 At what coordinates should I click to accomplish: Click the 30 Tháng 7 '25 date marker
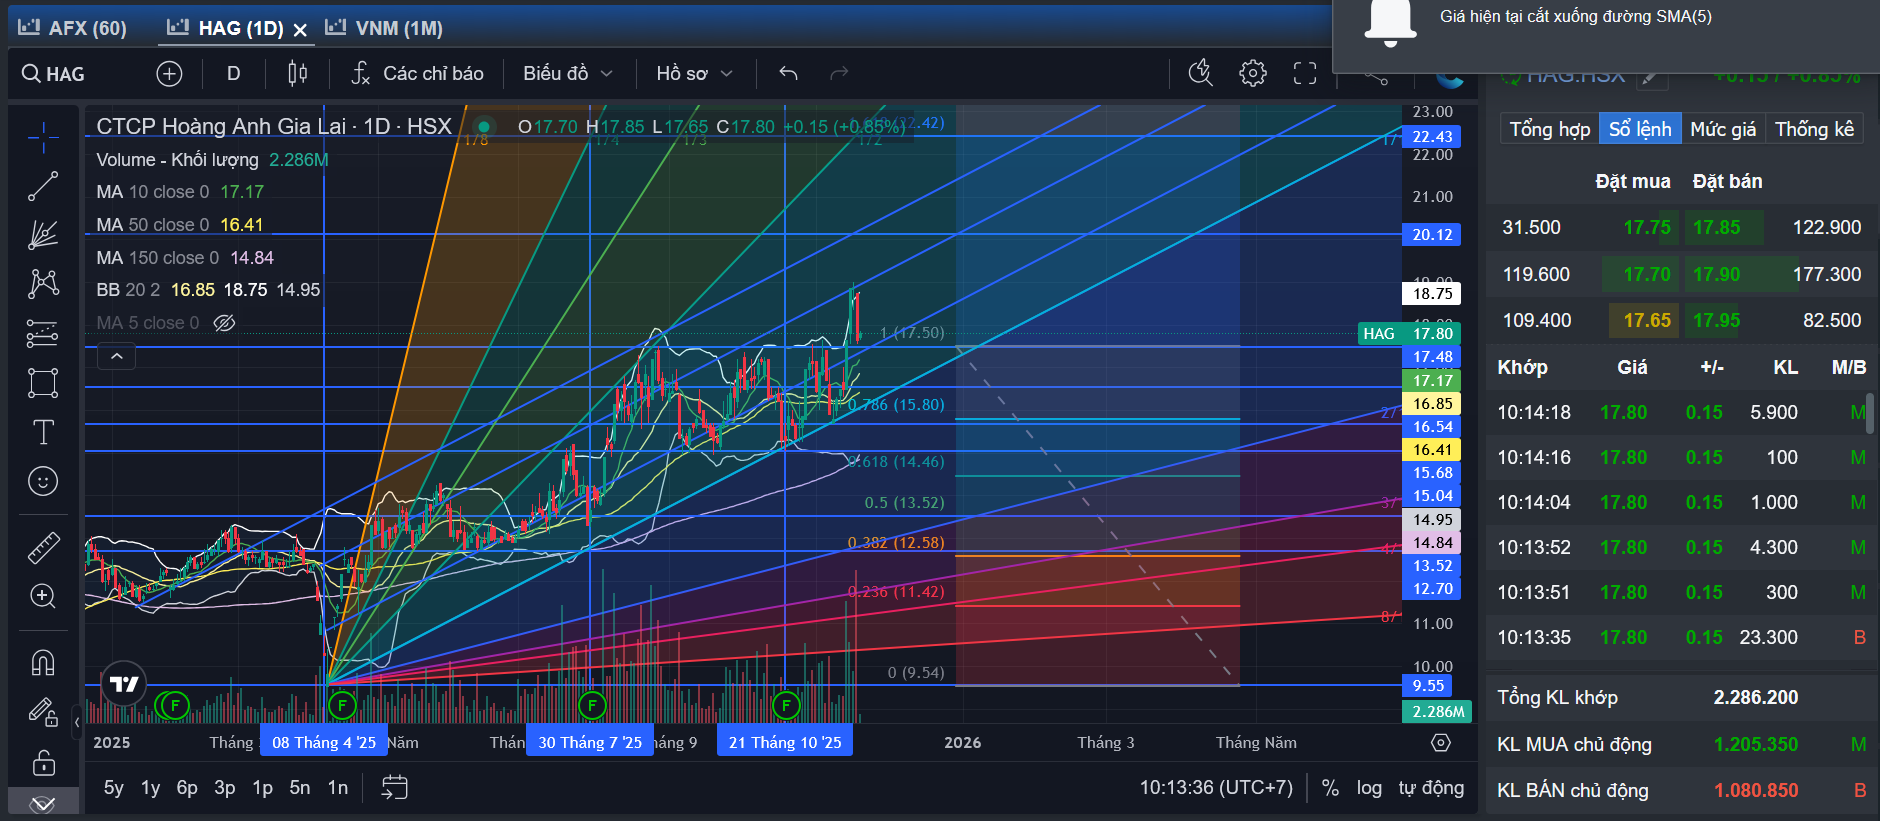590,742
